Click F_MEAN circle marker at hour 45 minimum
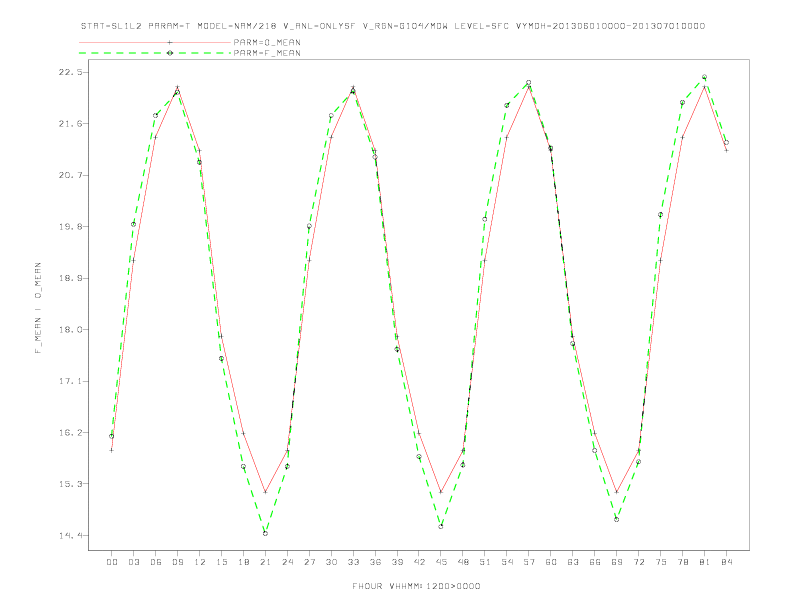This screenshot has width=792, height=612. [441, 526]
